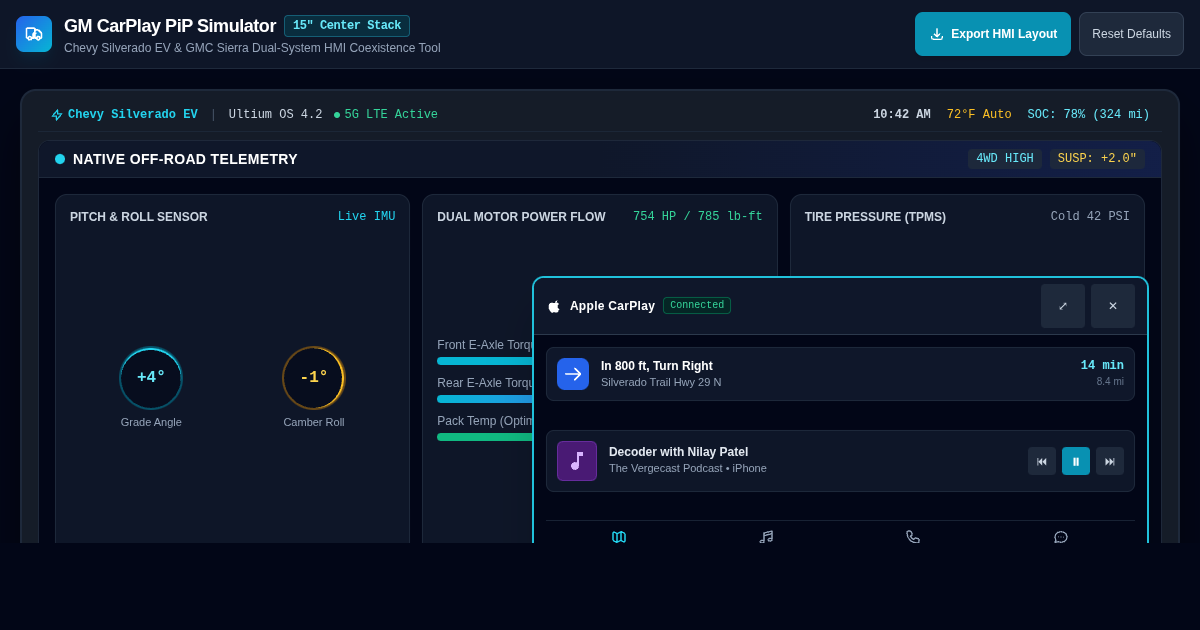Click the SUSP: +2.0" suspension badge
The height and width of the screenshot is (630, 1200).
(x=1097, y=159)
